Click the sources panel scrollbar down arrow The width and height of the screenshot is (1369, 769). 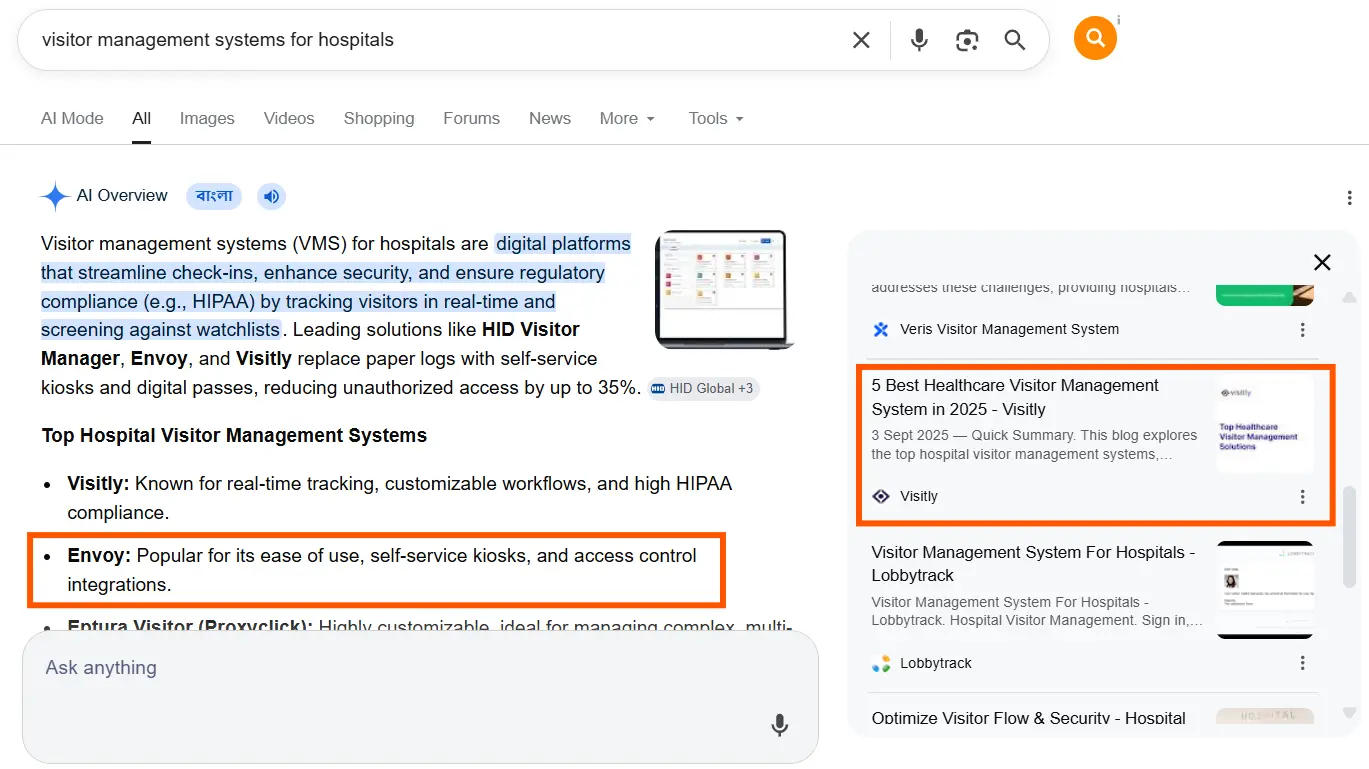tap(1349, 713)
